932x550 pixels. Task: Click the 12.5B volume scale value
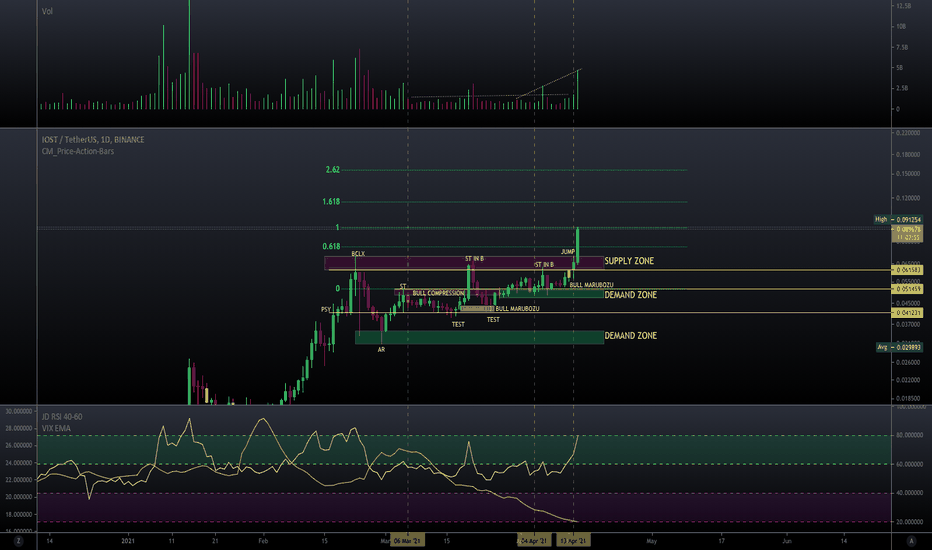[903, 5]
